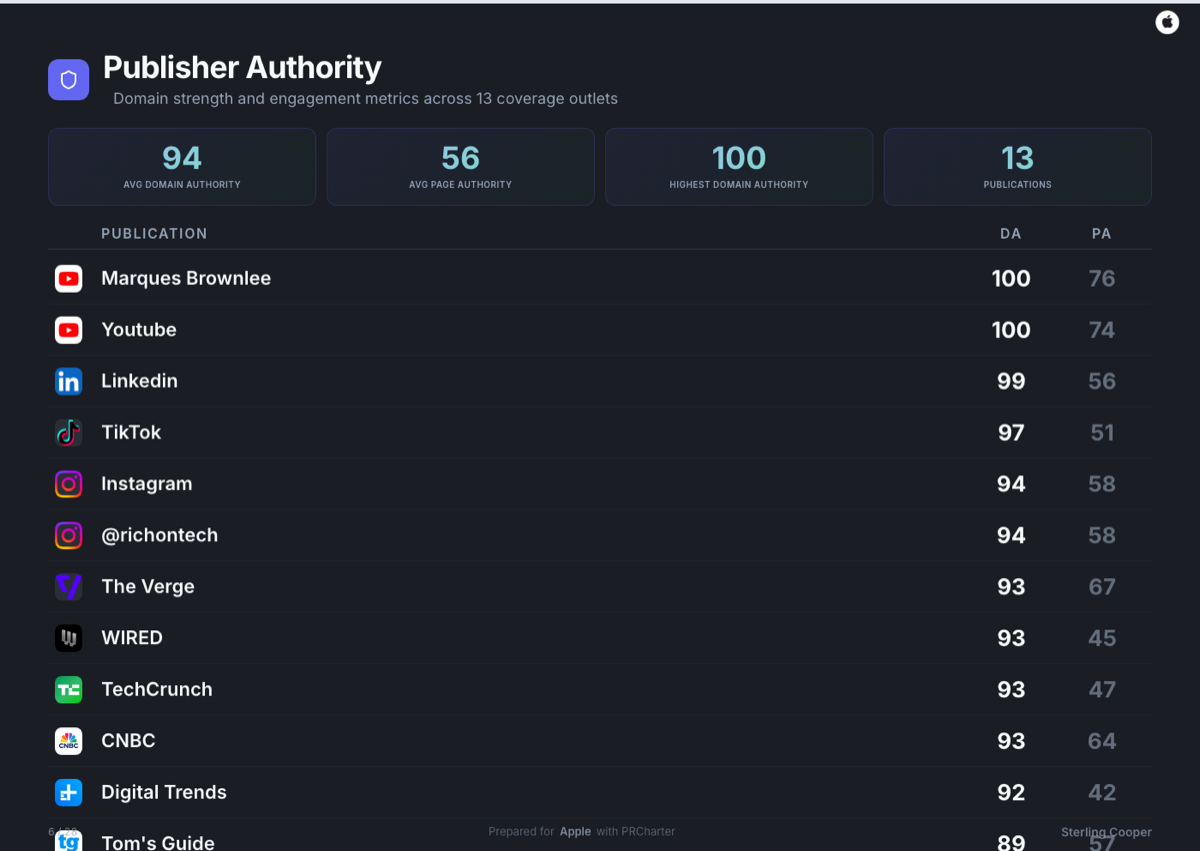Click the Digital Trends publication name
Viewport: 1200px width, 851px height.
click(x=164, y=792)
